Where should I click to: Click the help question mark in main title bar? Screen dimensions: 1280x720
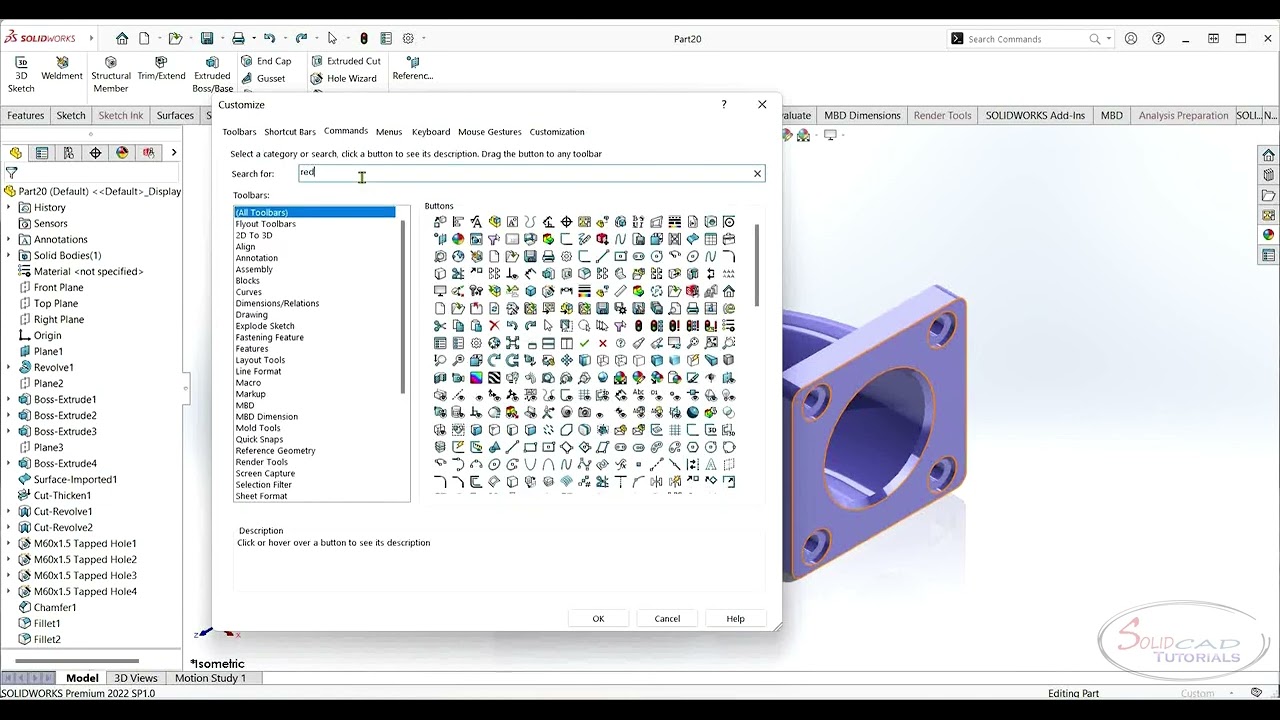pyautogui.click(x=1158, y=38)
